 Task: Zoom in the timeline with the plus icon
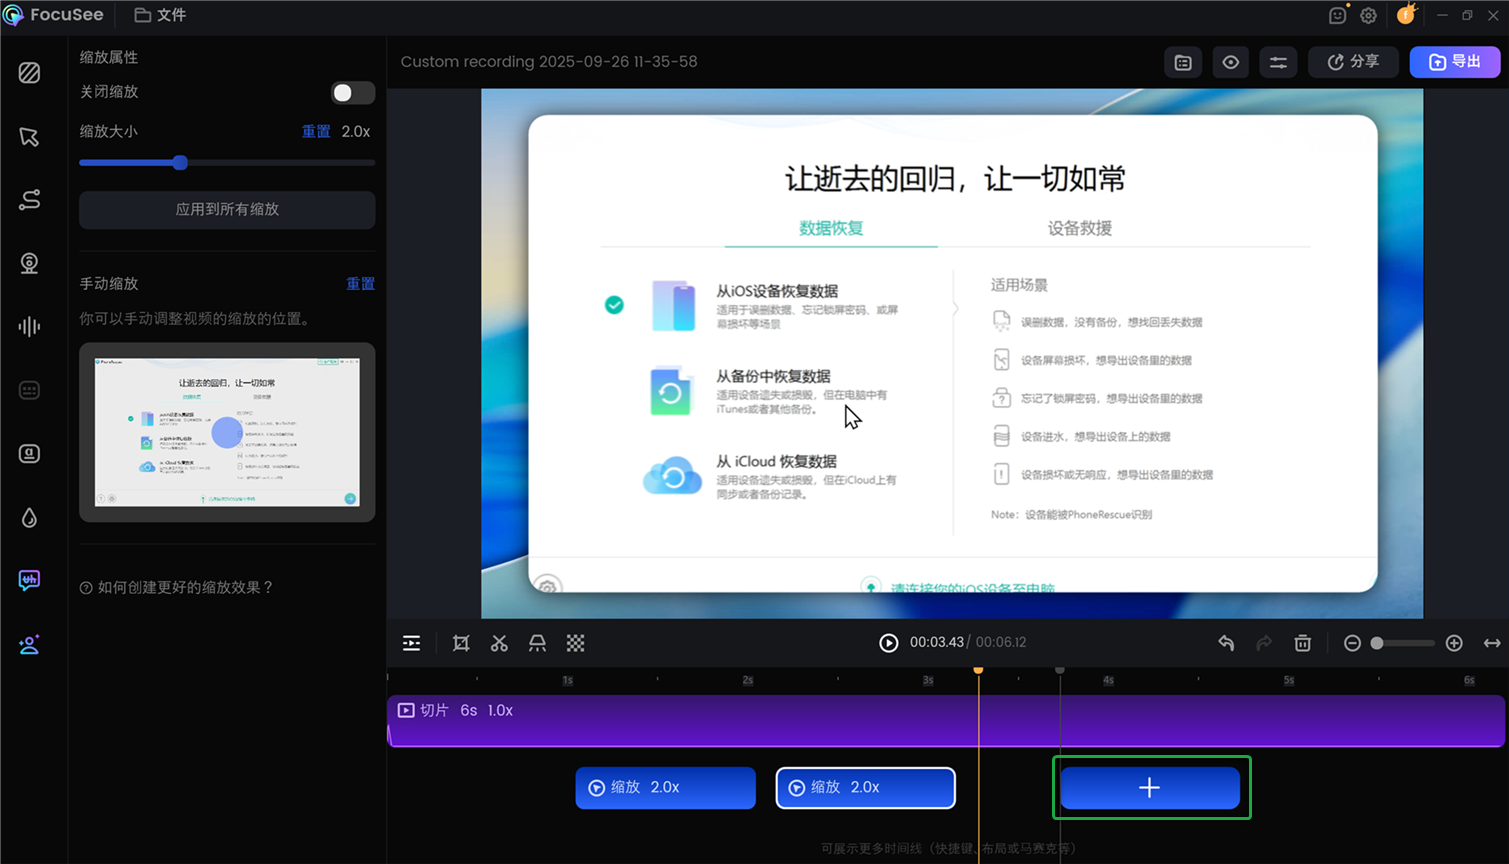pyautogui.click(x=1454, y=643)
